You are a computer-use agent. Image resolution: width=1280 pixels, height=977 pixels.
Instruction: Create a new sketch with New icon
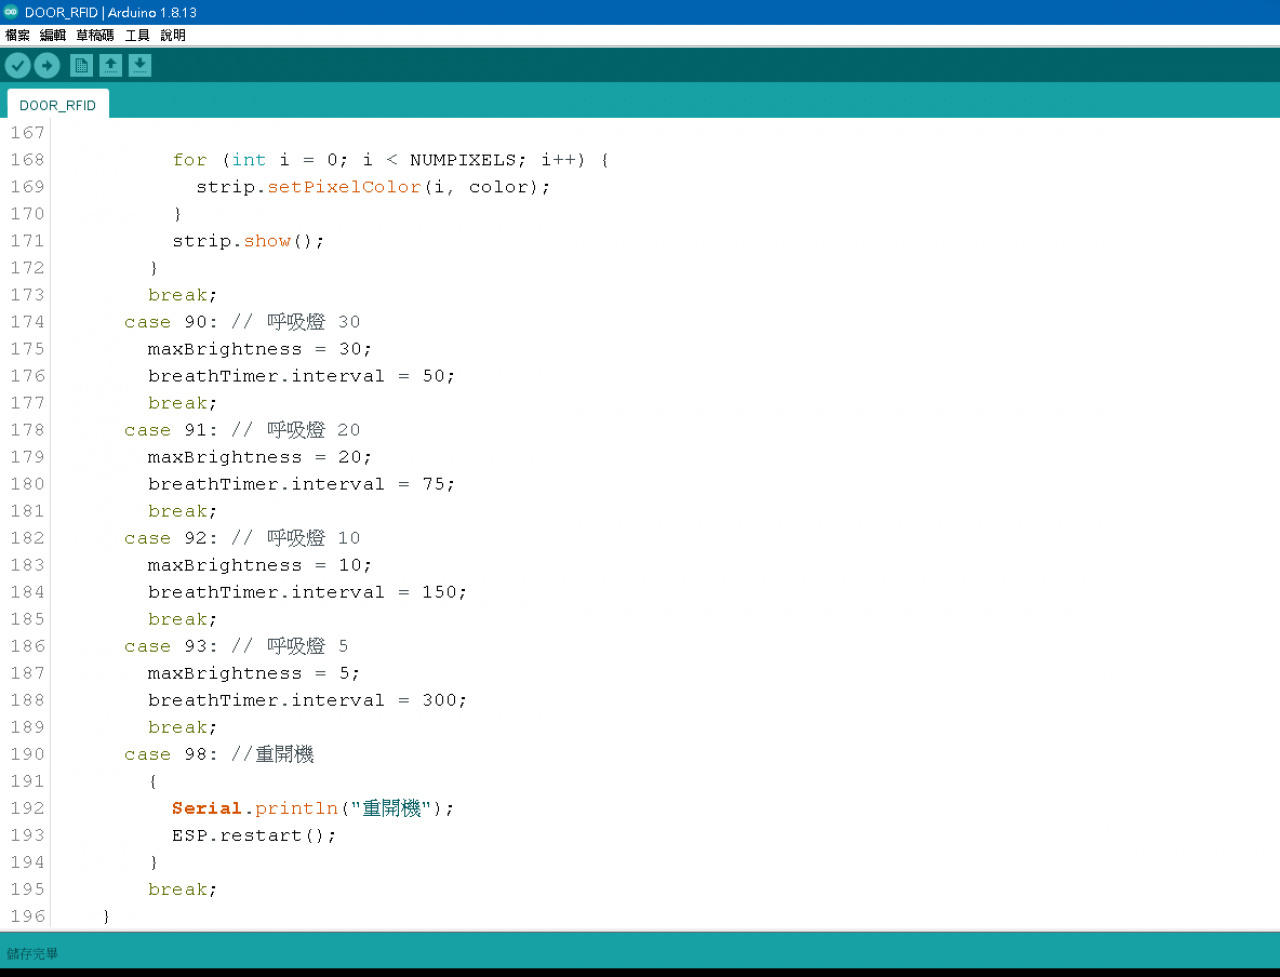[x=81, y=66]
